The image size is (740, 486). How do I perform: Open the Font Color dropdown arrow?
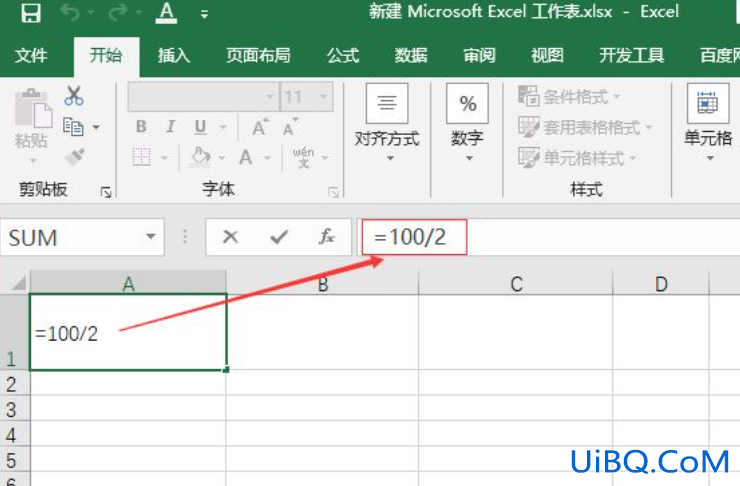tap(268, 158)
